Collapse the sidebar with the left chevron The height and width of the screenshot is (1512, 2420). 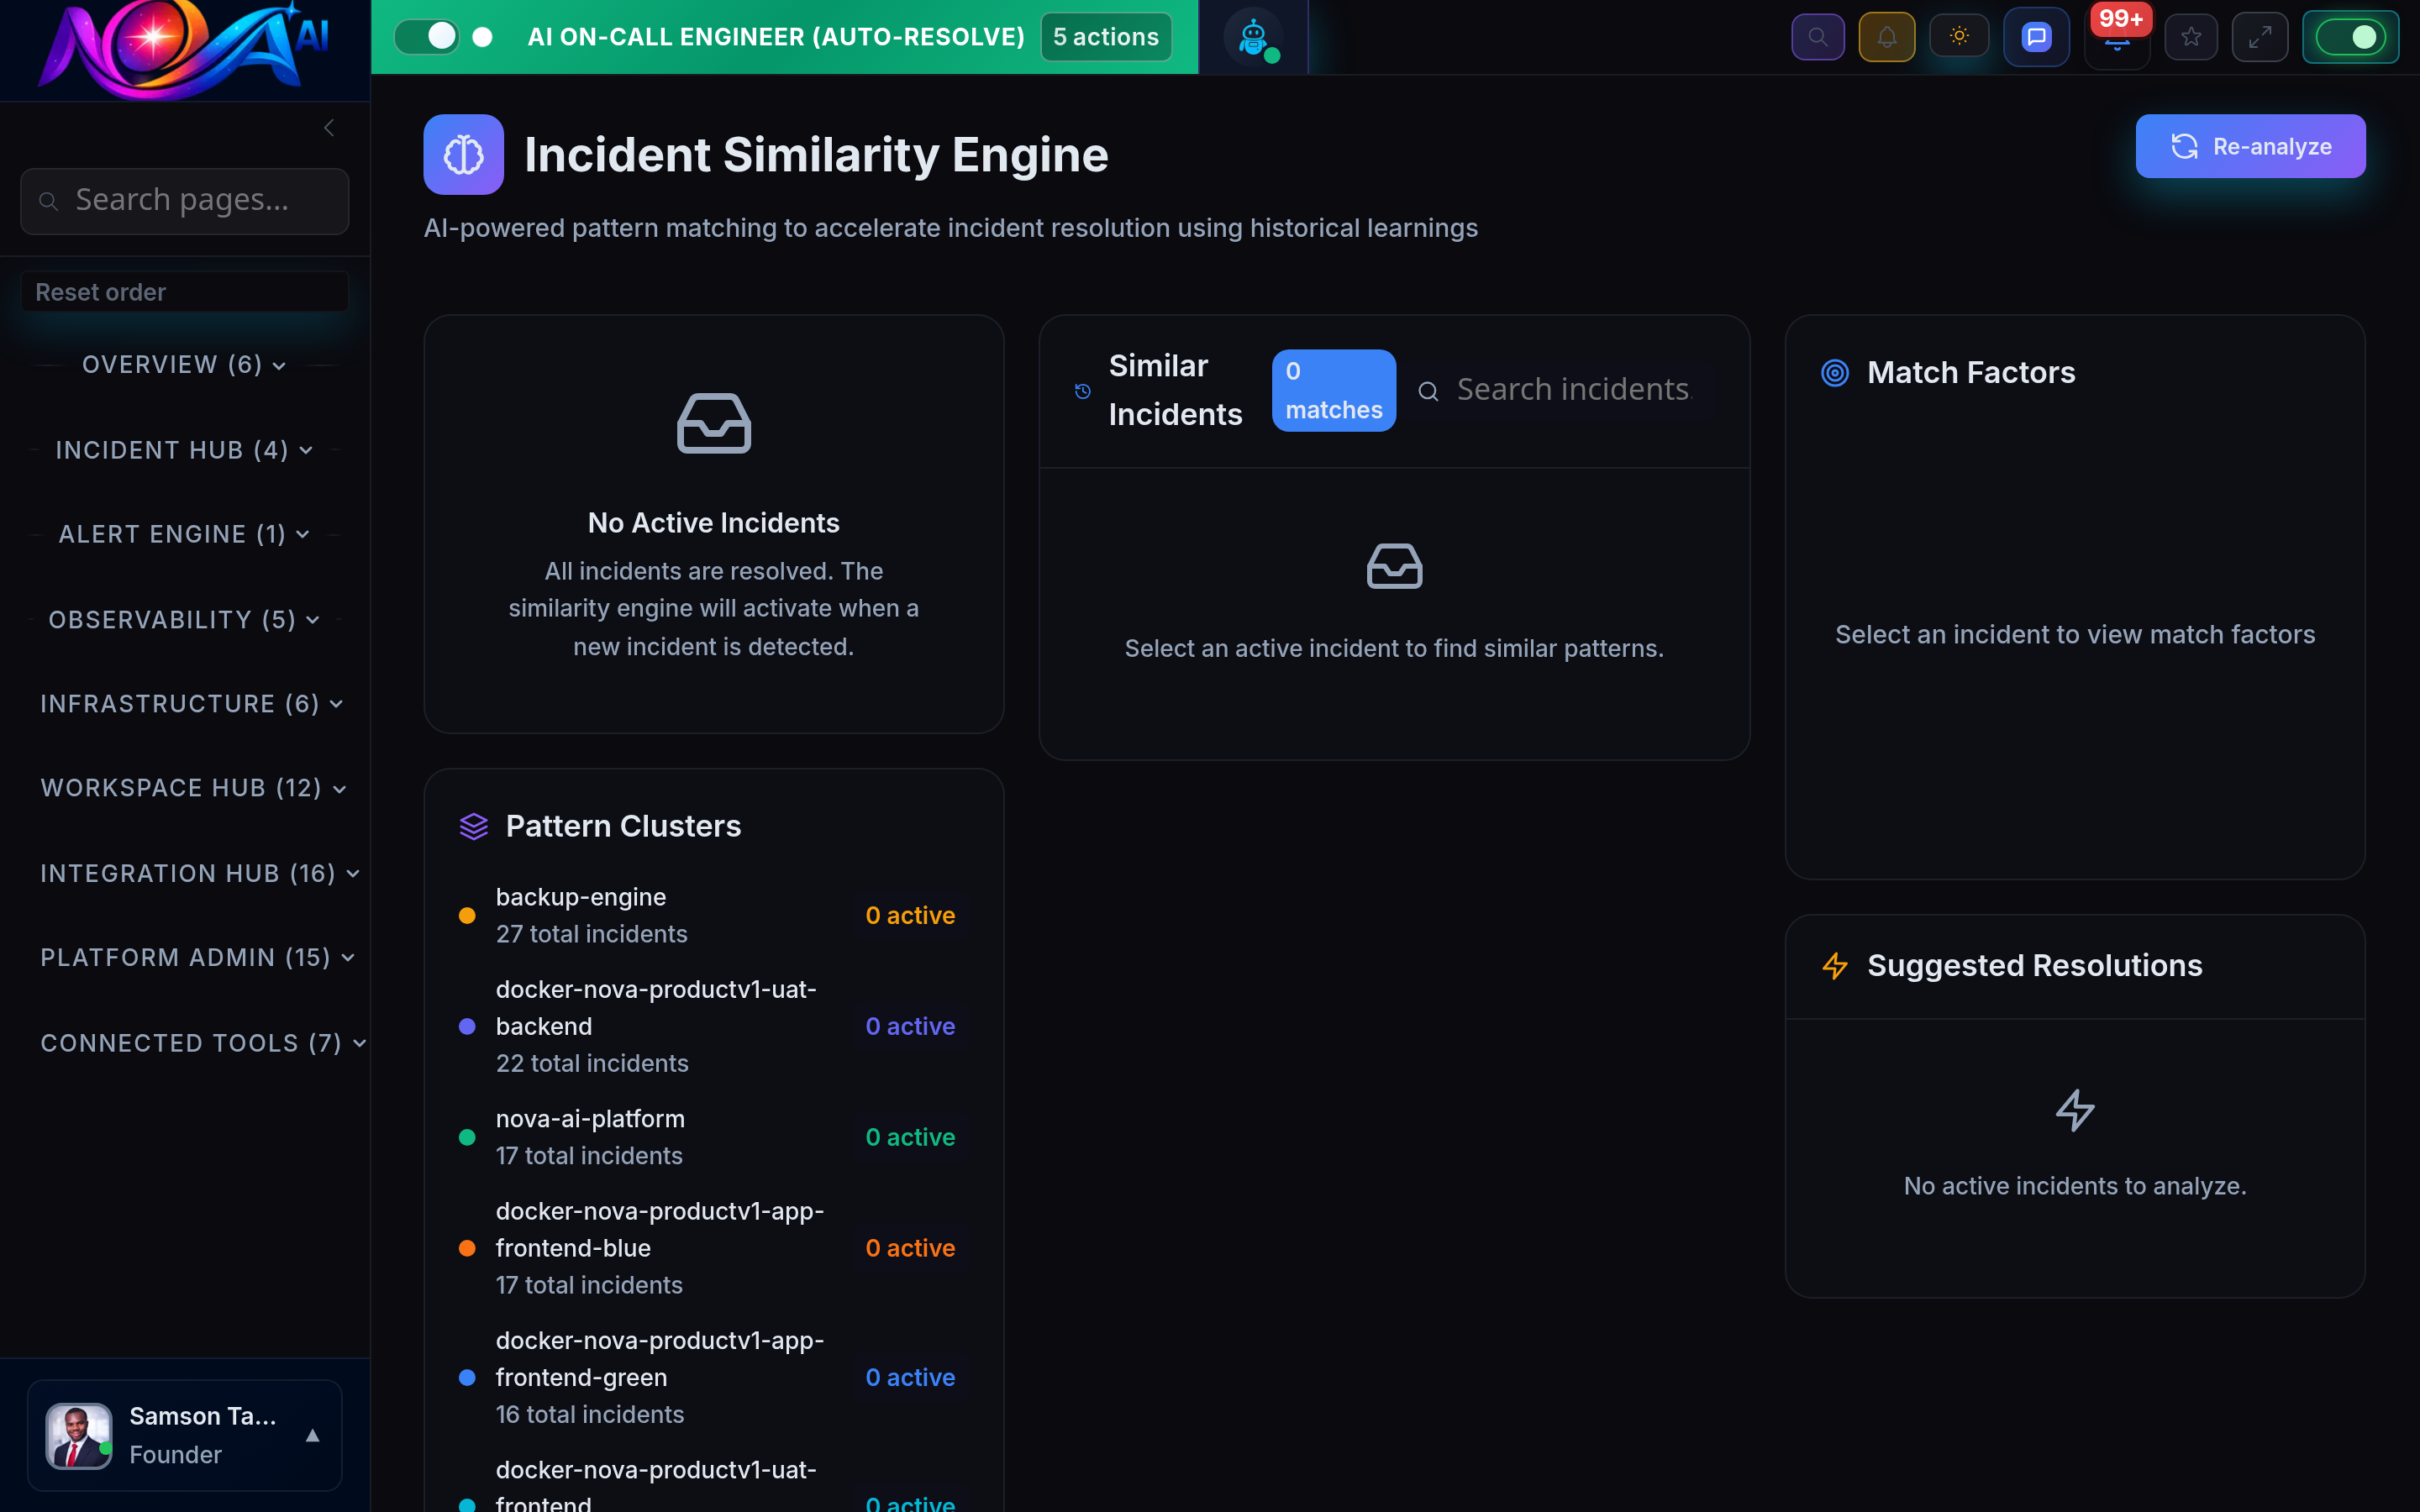[329, 127]
